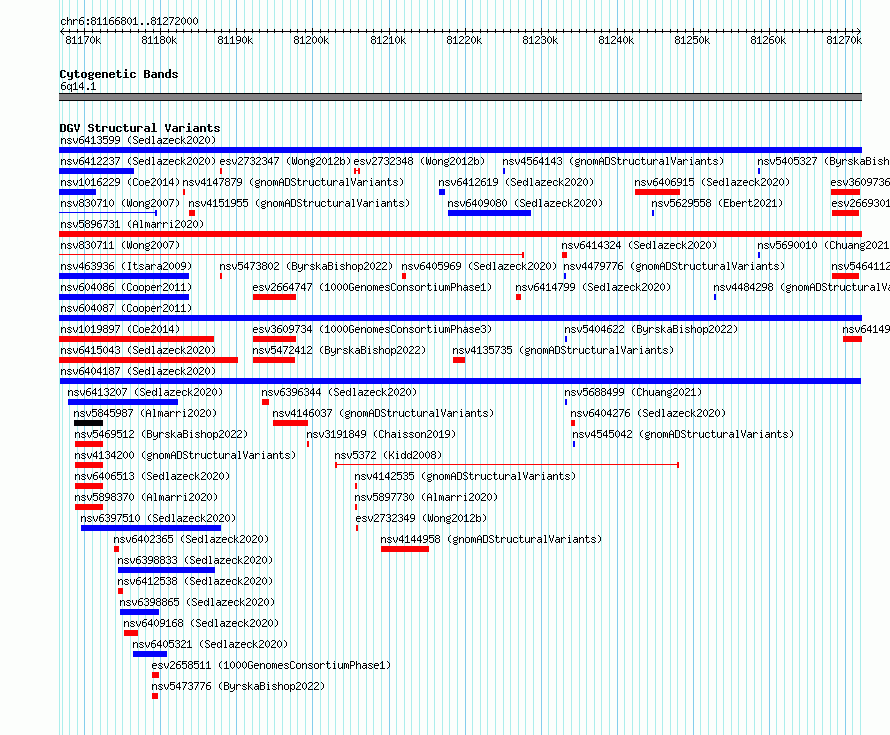Click nsv5372 (Kidd2008) label
This screenshot has height=735, width=890.
[x=388, y=455]
